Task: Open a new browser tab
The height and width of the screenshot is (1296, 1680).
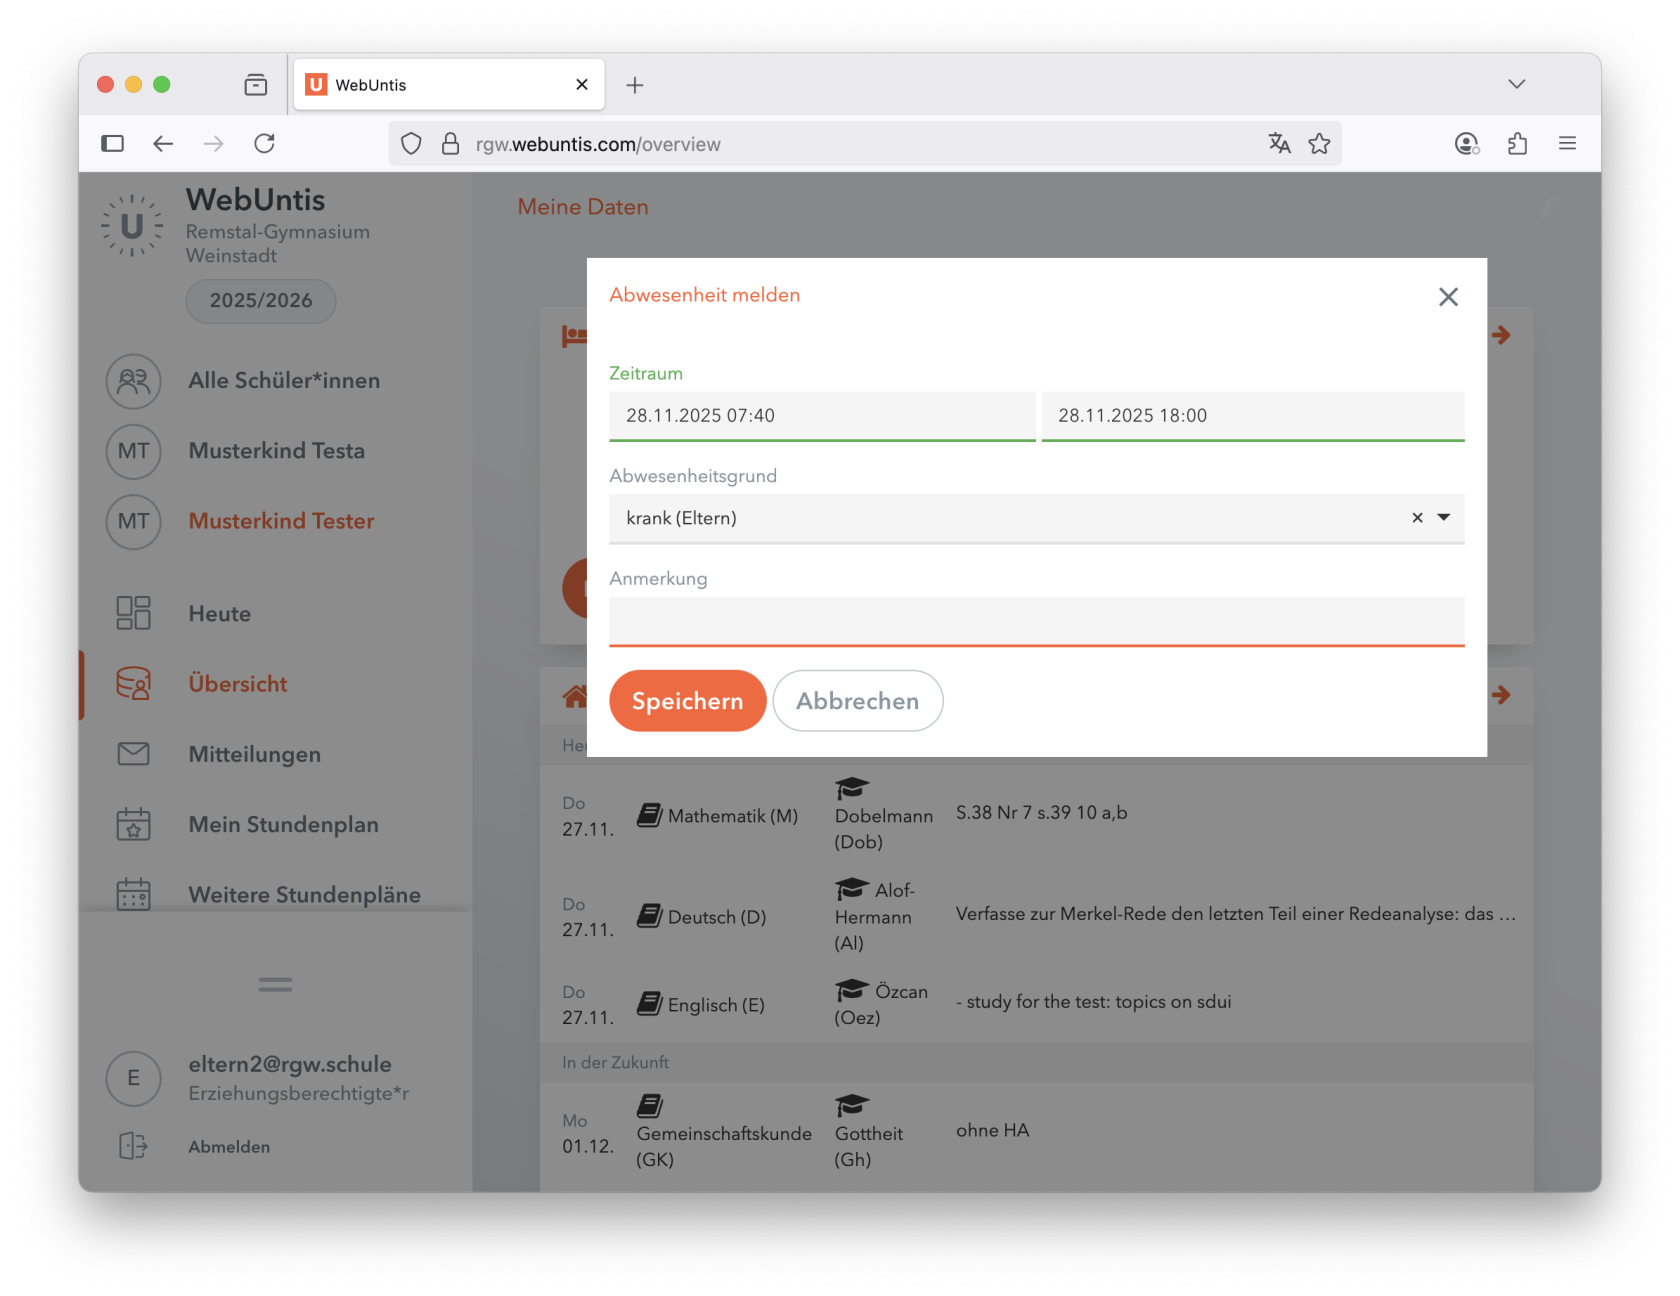Action: 635,85
